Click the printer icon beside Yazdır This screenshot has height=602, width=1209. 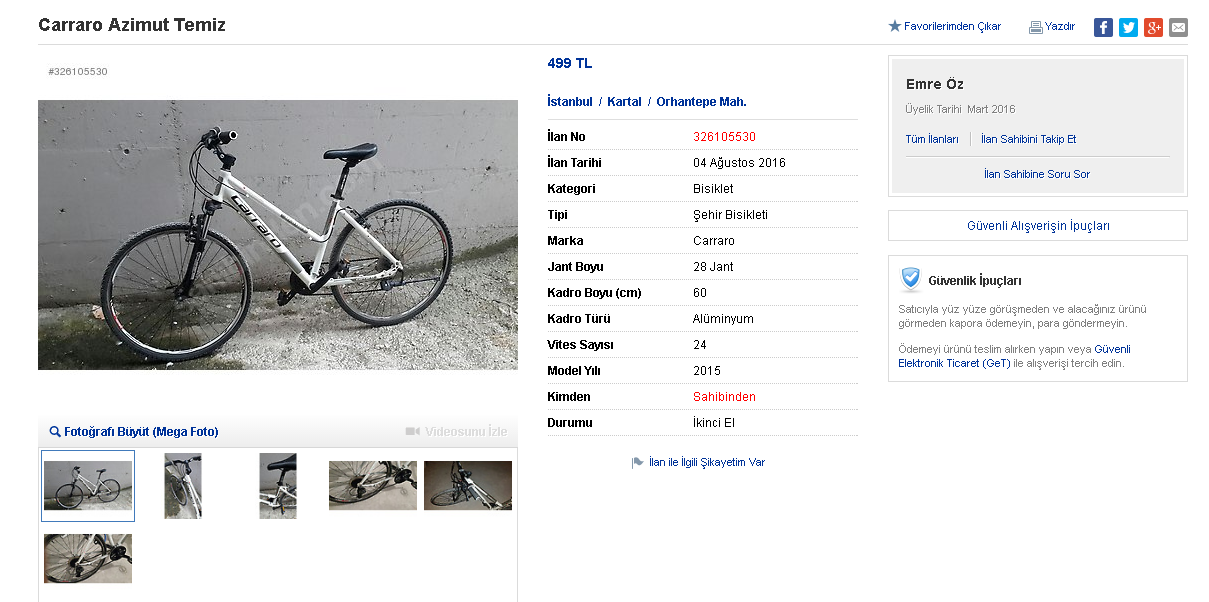(1036, 27)
